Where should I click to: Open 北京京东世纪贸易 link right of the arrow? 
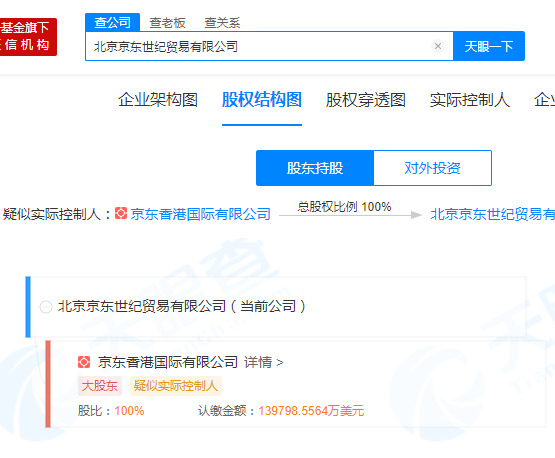click(x=492, y=214)
